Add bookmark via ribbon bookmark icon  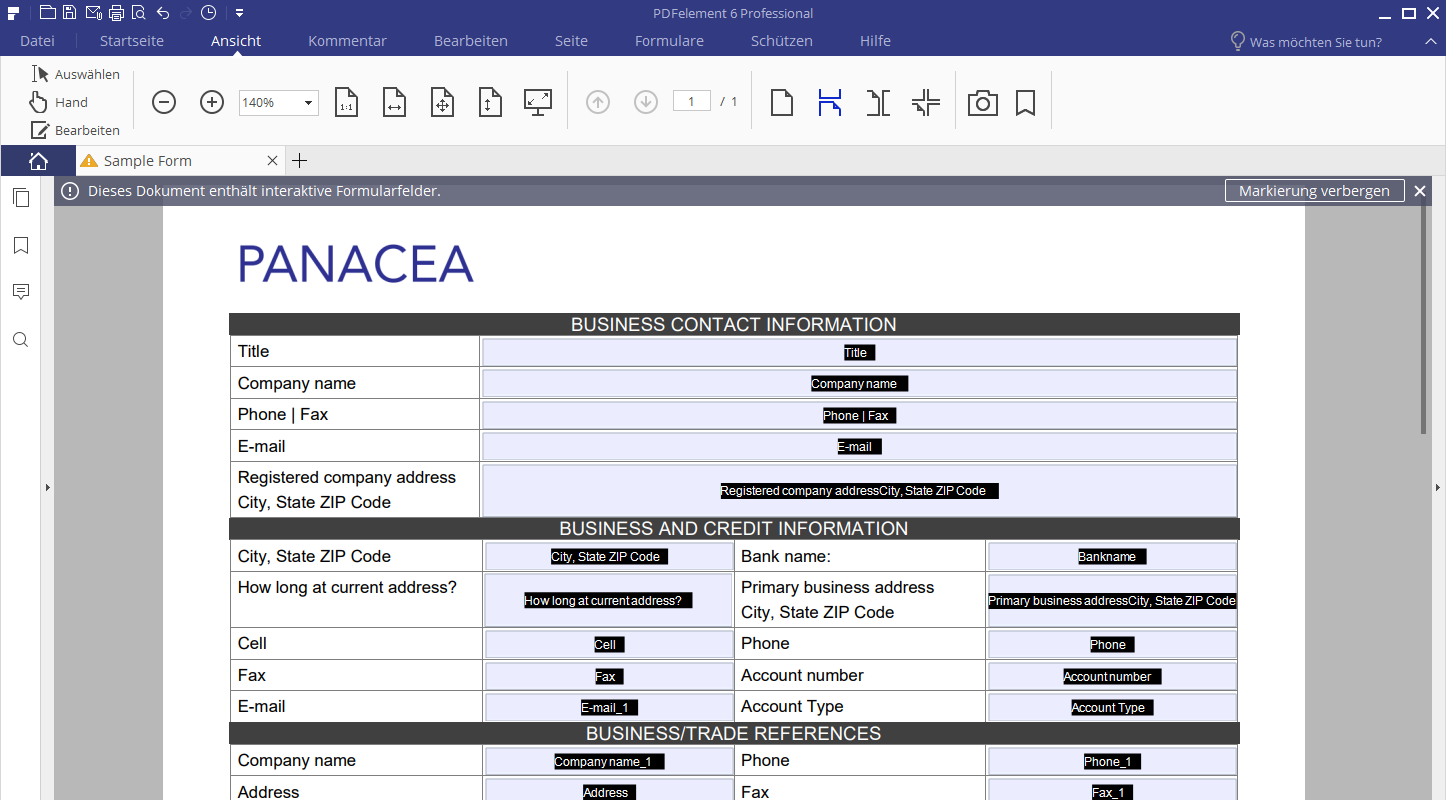tap(1025, 102)
